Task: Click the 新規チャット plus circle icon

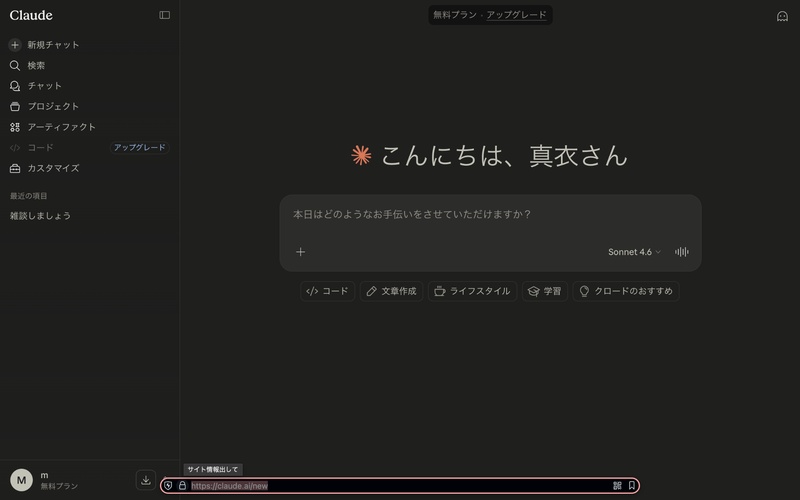Action: [15, 45]
